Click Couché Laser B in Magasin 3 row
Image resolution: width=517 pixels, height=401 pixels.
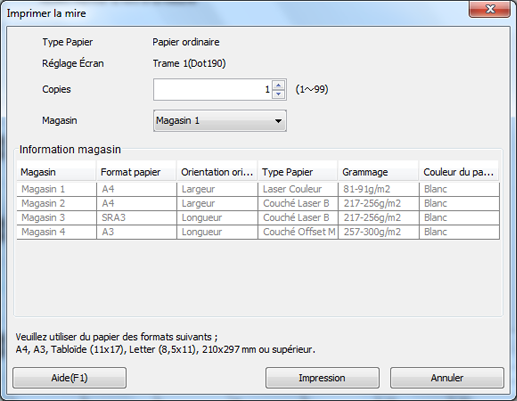[x=298, y=218]
